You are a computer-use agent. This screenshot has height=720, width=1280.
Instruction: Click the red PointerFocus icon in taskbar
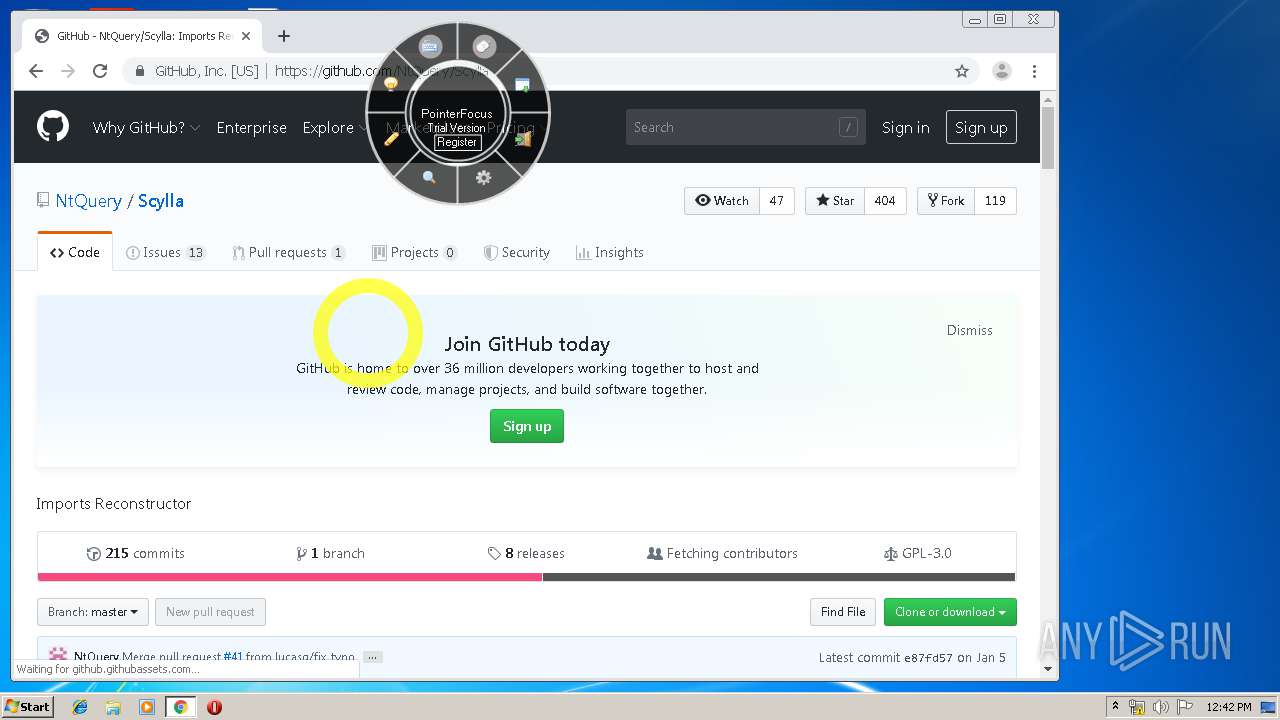pyautogui.click(x=214, y=707)
